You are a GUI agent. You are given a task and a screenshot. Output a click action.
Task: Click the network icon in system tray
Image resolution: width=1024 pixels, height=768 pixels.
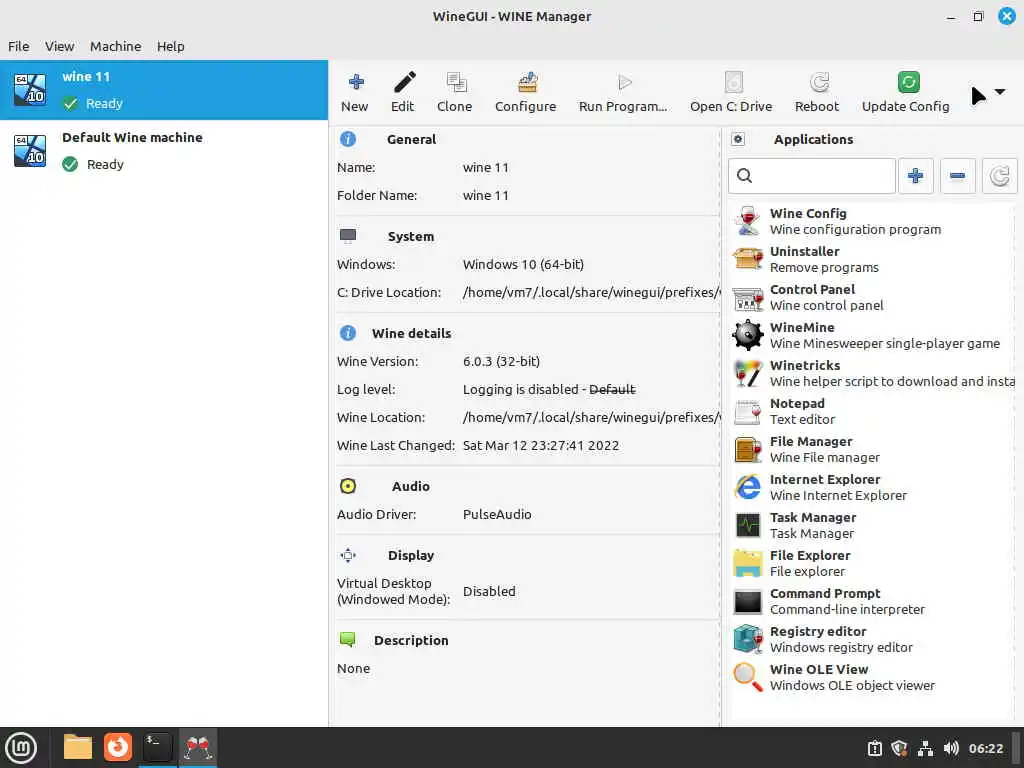pyautogui.click(x=925, y=748)
